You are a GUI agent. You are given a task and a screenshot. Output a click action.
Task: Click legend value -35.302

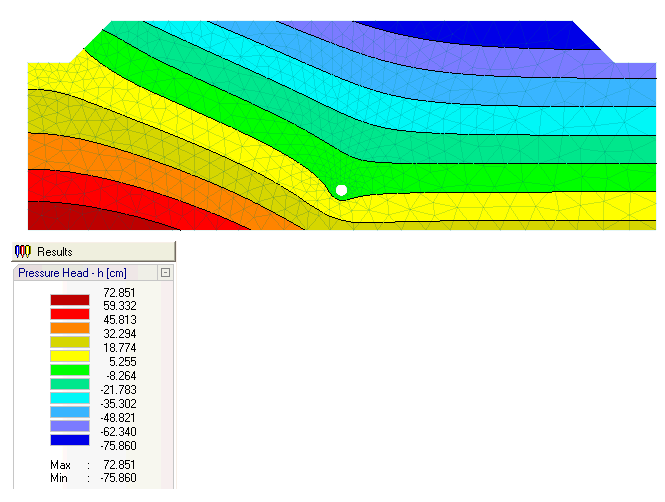118,404
